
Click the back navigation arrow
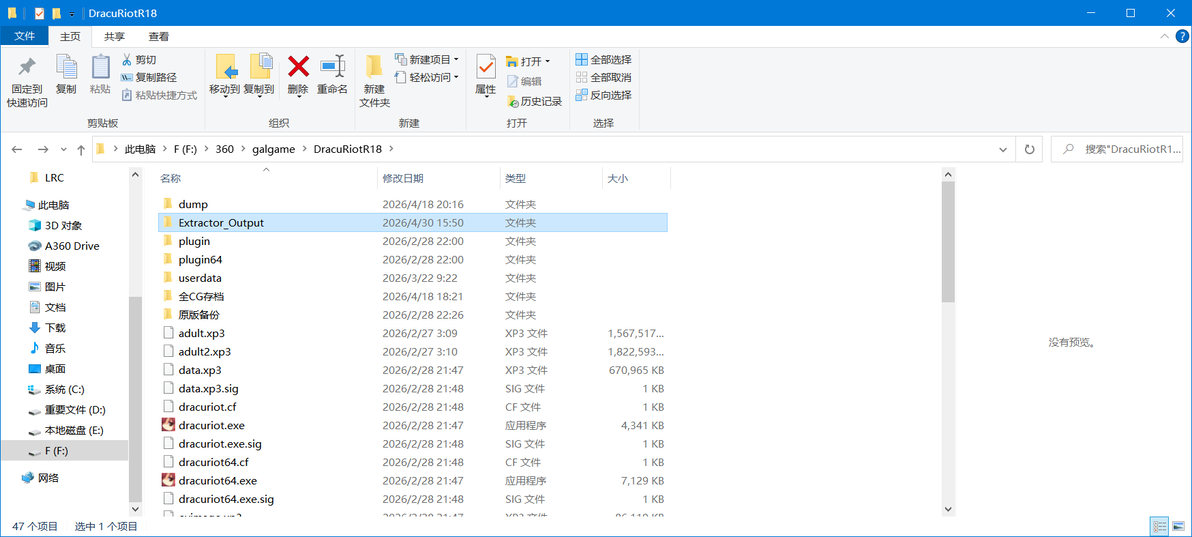(x=17, y=150)
